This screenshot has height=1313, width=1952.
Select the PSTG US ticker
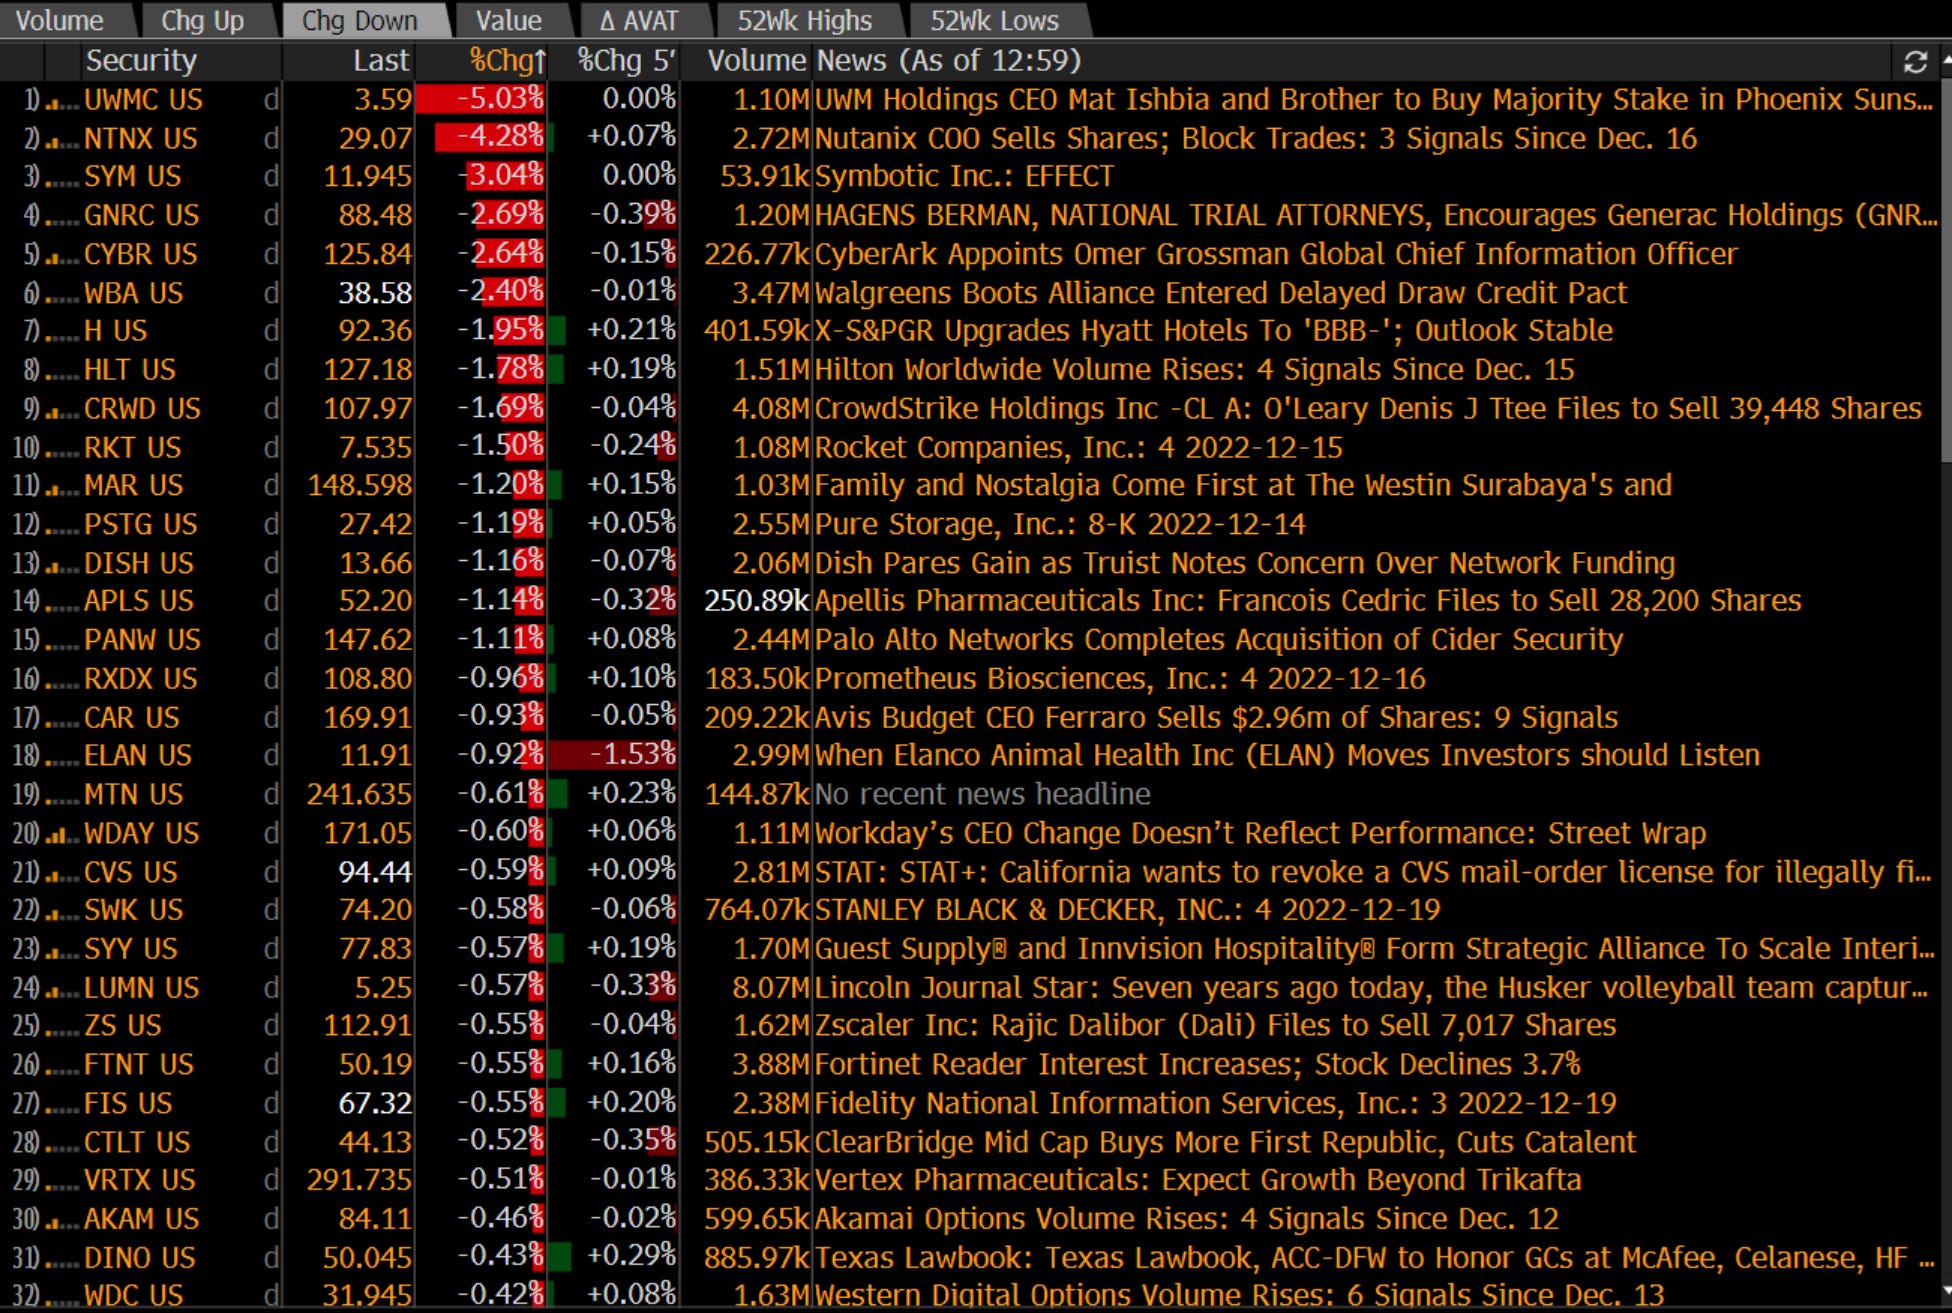pyautogui.click(x=140, y=525)
